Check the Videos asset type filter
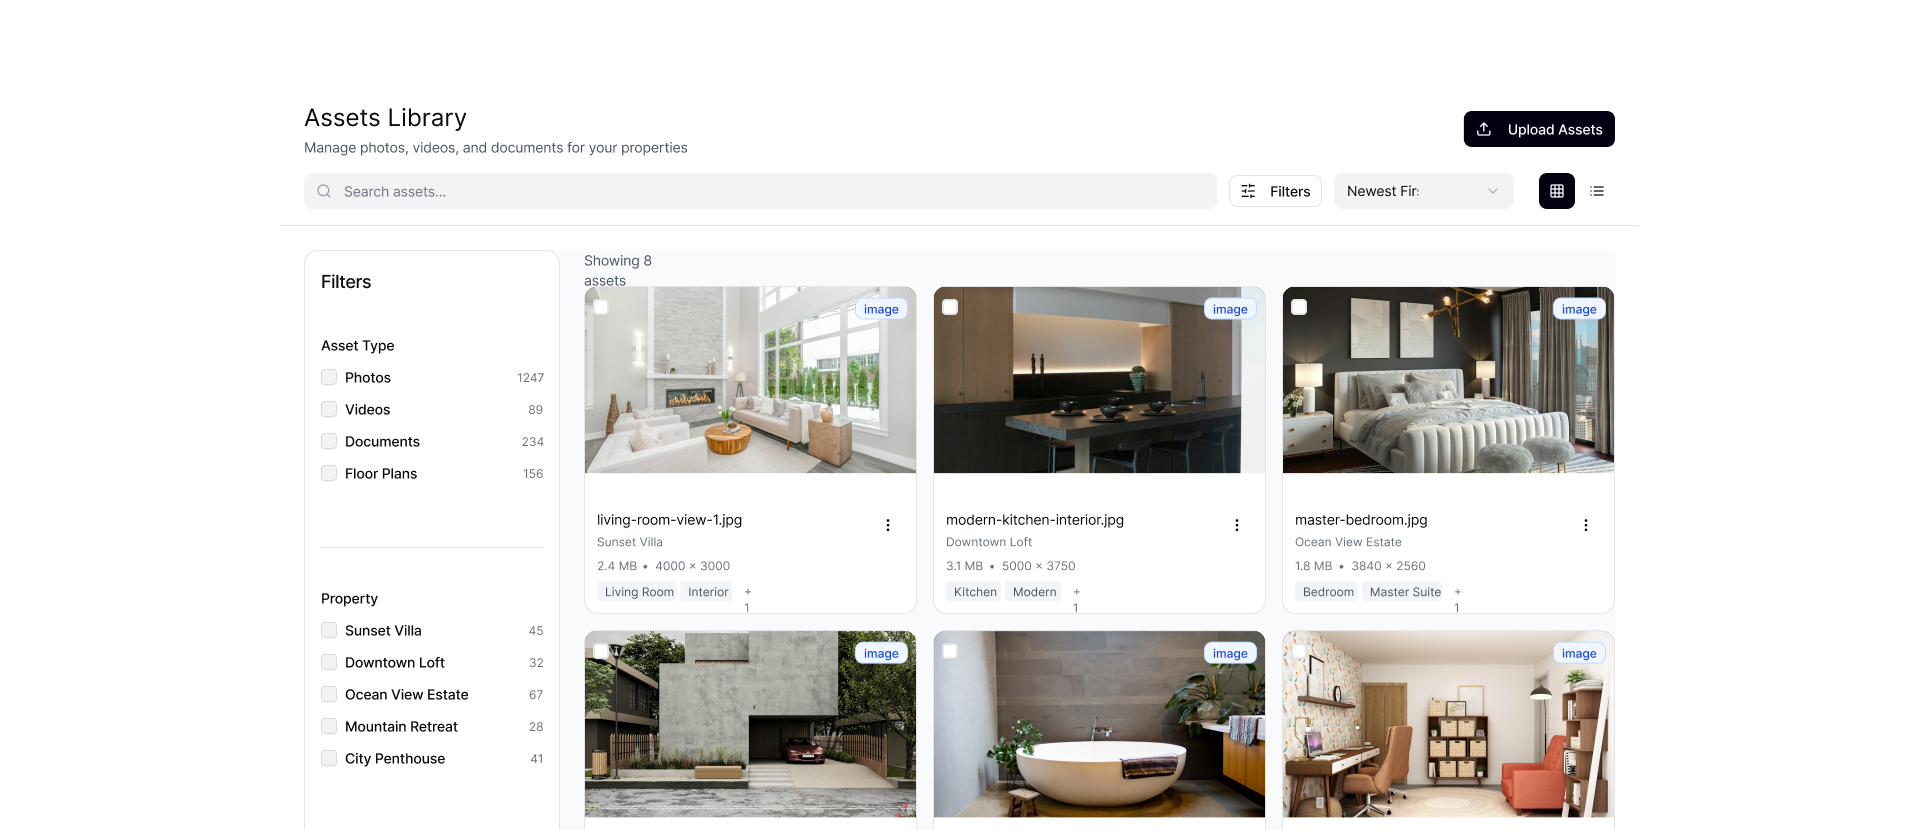 tap(329, 409)
